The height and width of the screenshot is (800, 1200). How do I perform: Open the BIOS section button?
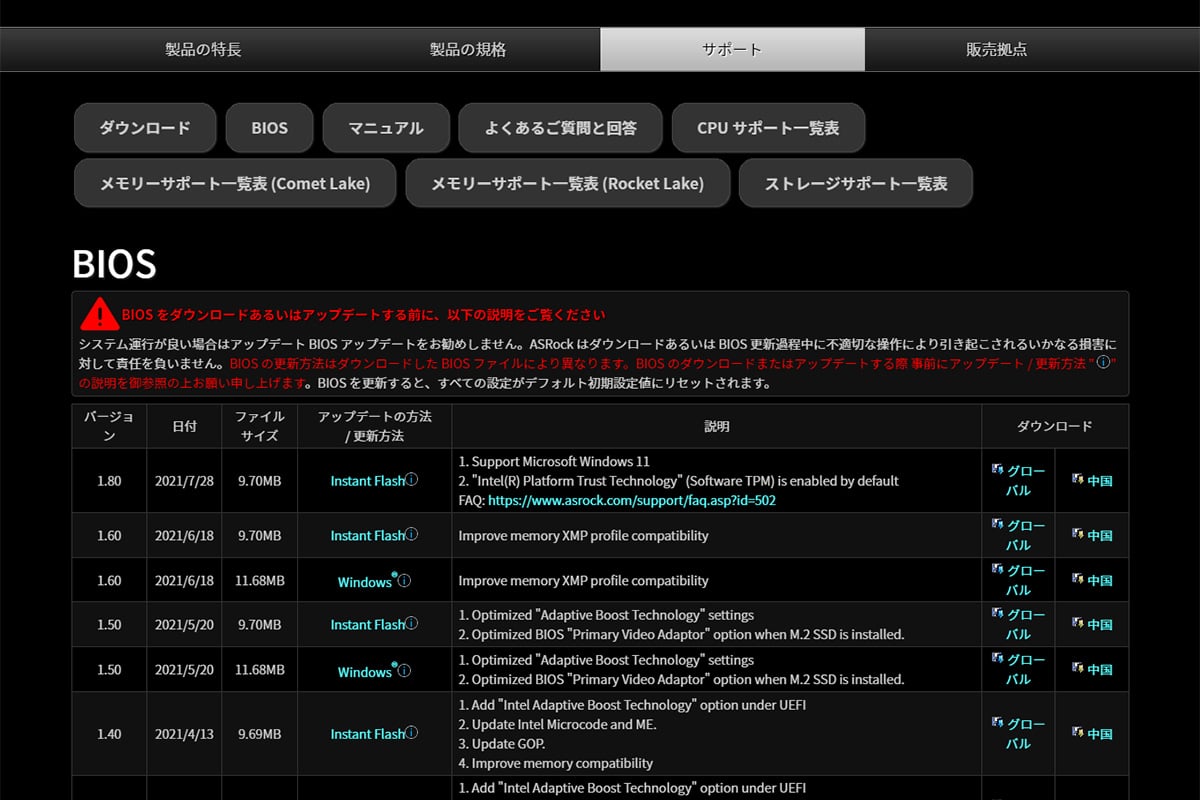[x=269, y=128]
